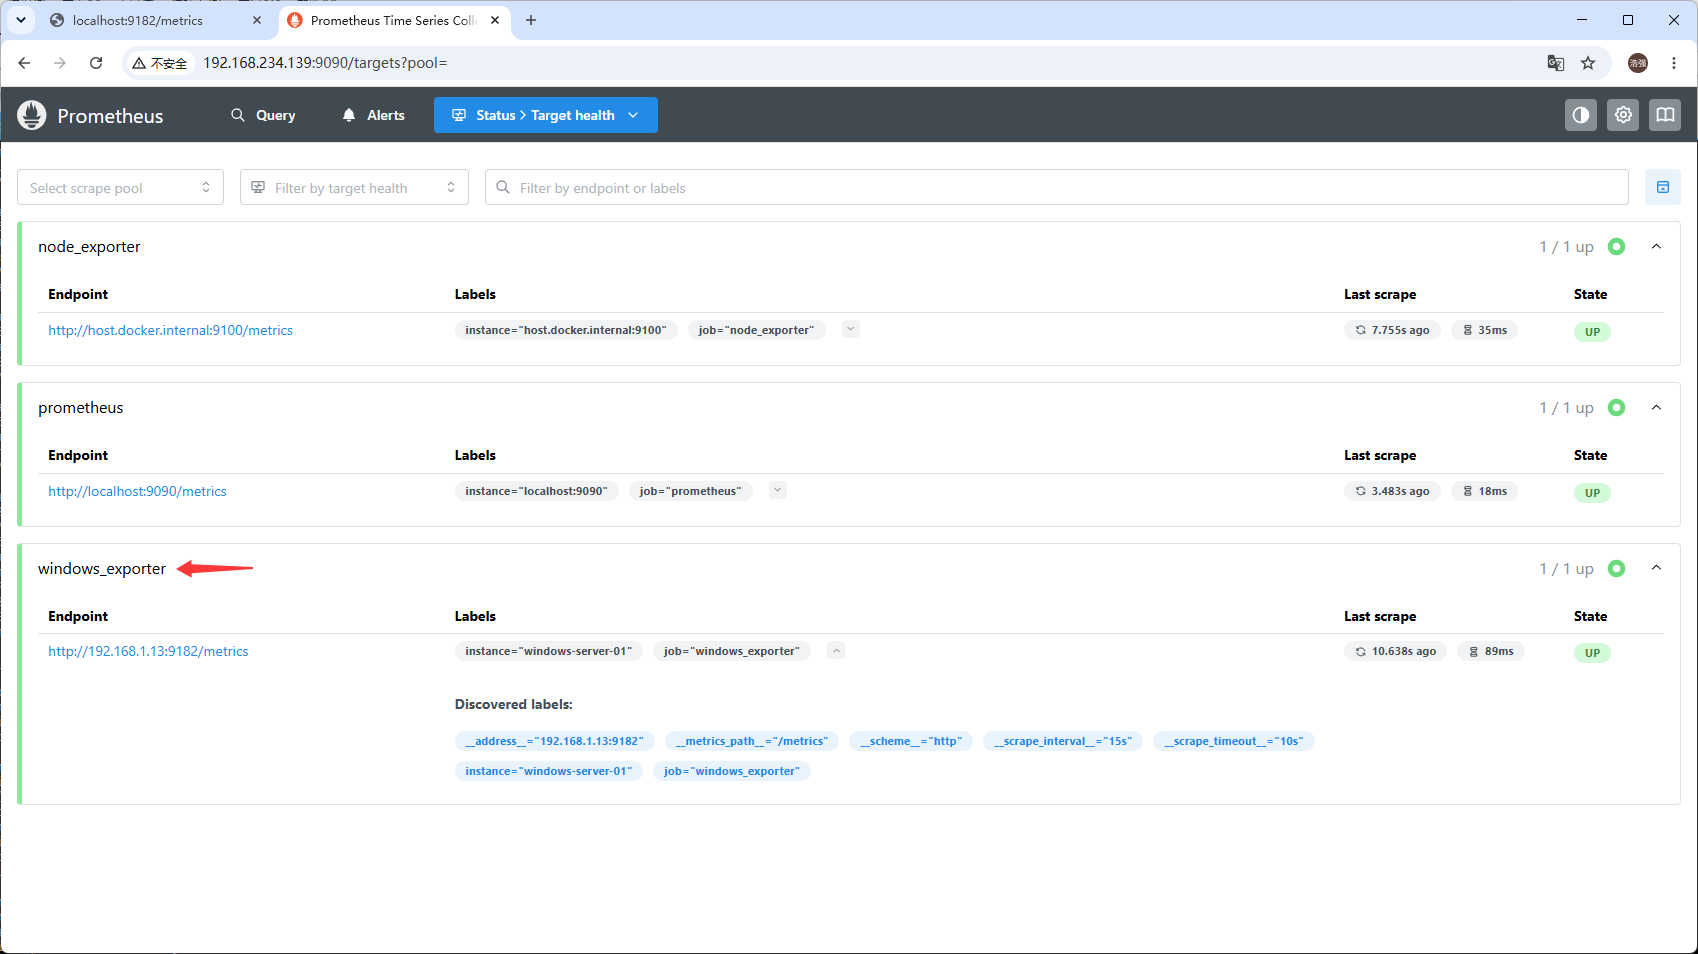Screen dimensions: 1698x954
Task: Click the browser forward arrow
Action: pyautogui.click(x=60, y=63)
